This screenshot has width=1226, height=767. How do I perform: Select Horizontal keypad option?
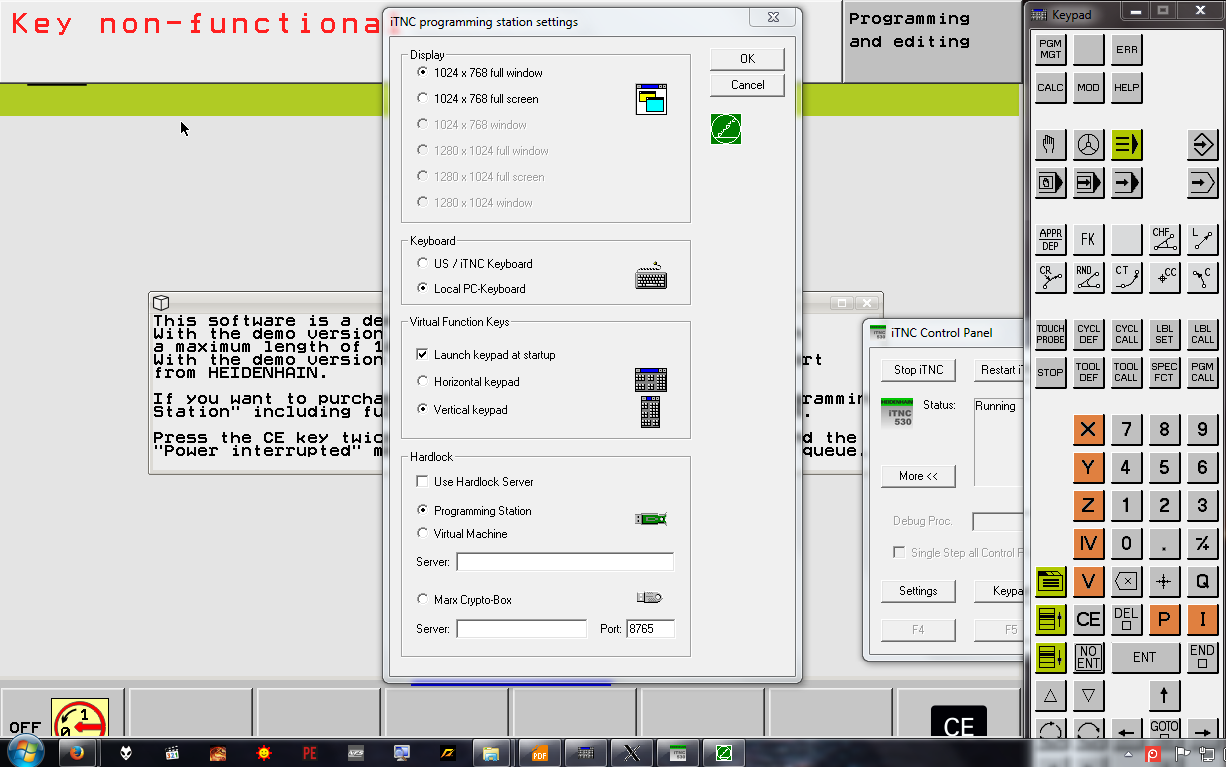click(467, 382)
